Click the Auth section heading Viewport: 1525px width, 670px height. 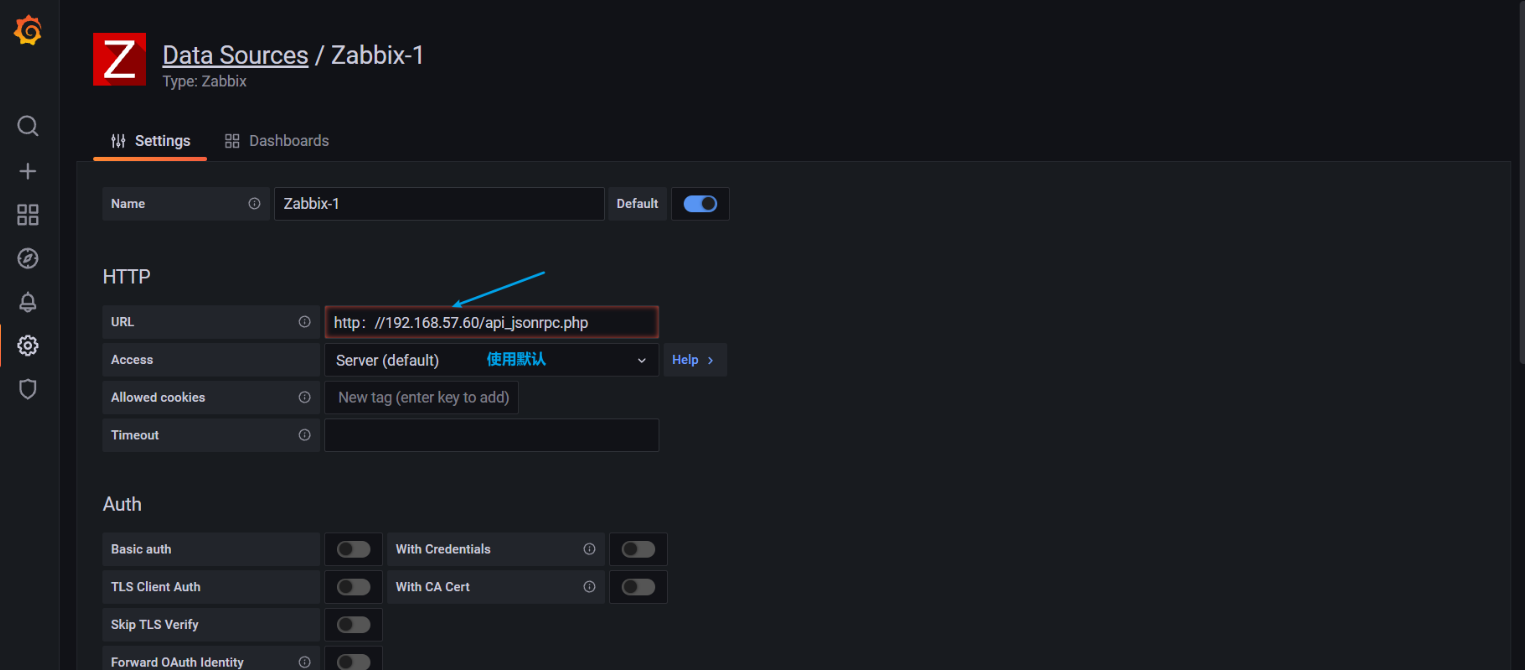point(122,504)
